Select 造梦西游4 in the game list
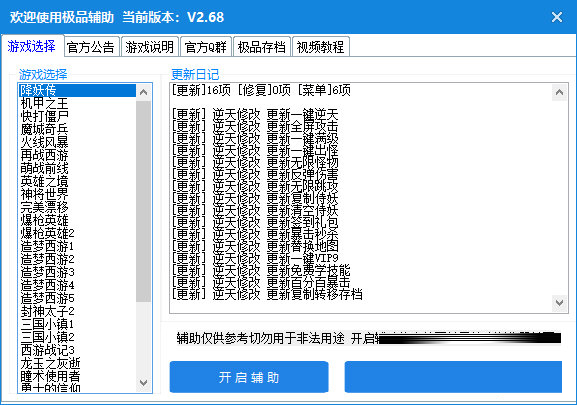This screenshot has width=577, height=405. pos(77,285)
